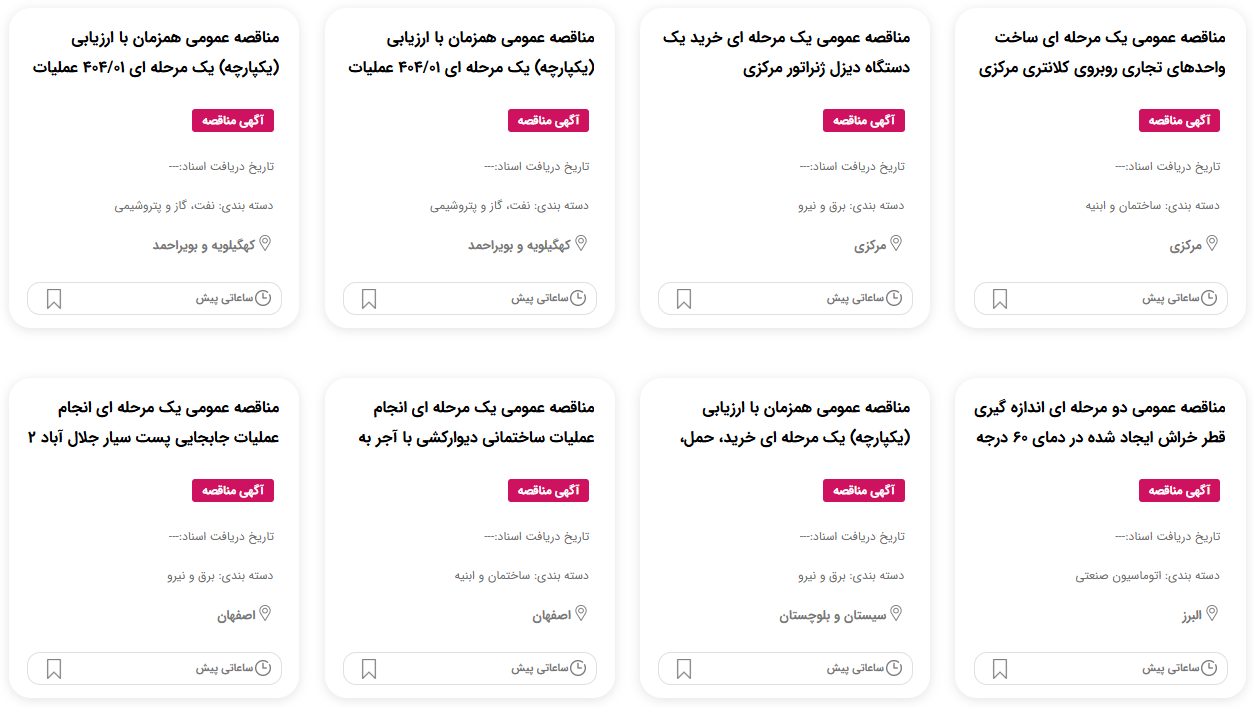Click the location pin icon next to البرز
The width and height of the screenshot is (1254, 708).
pyautogui.click(x=1212, y=613)
